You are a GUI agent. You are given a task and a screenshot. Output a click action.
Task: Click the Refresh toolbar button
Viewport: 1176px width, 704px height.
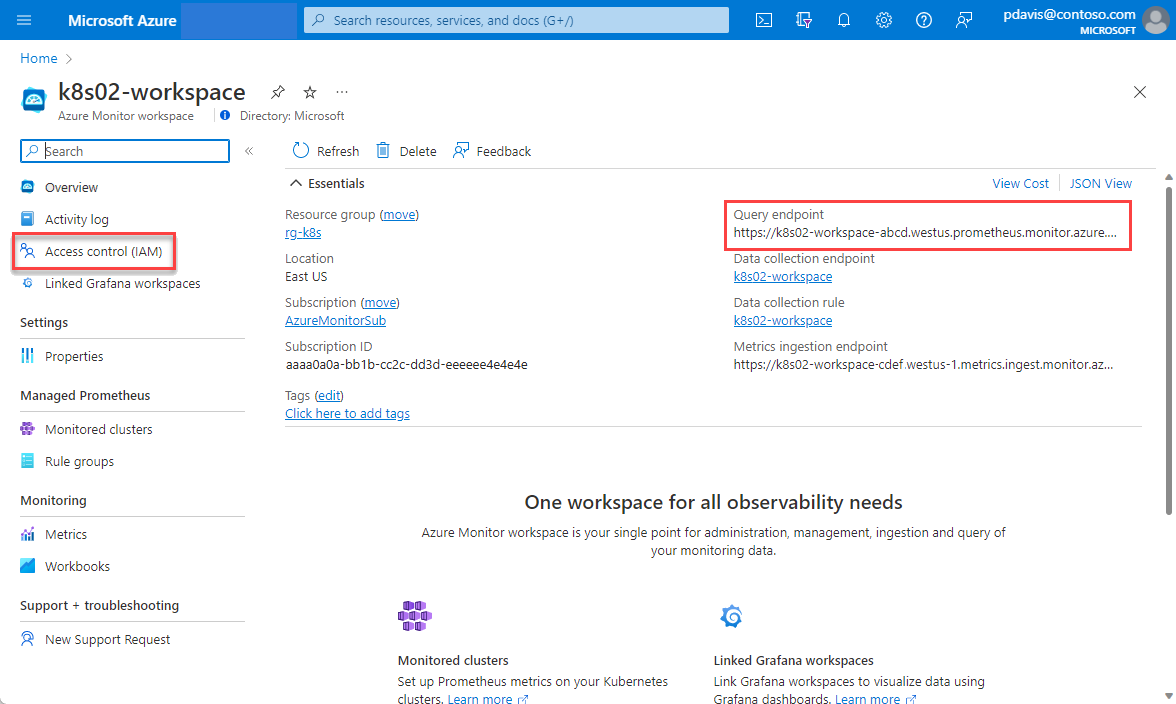326,151
